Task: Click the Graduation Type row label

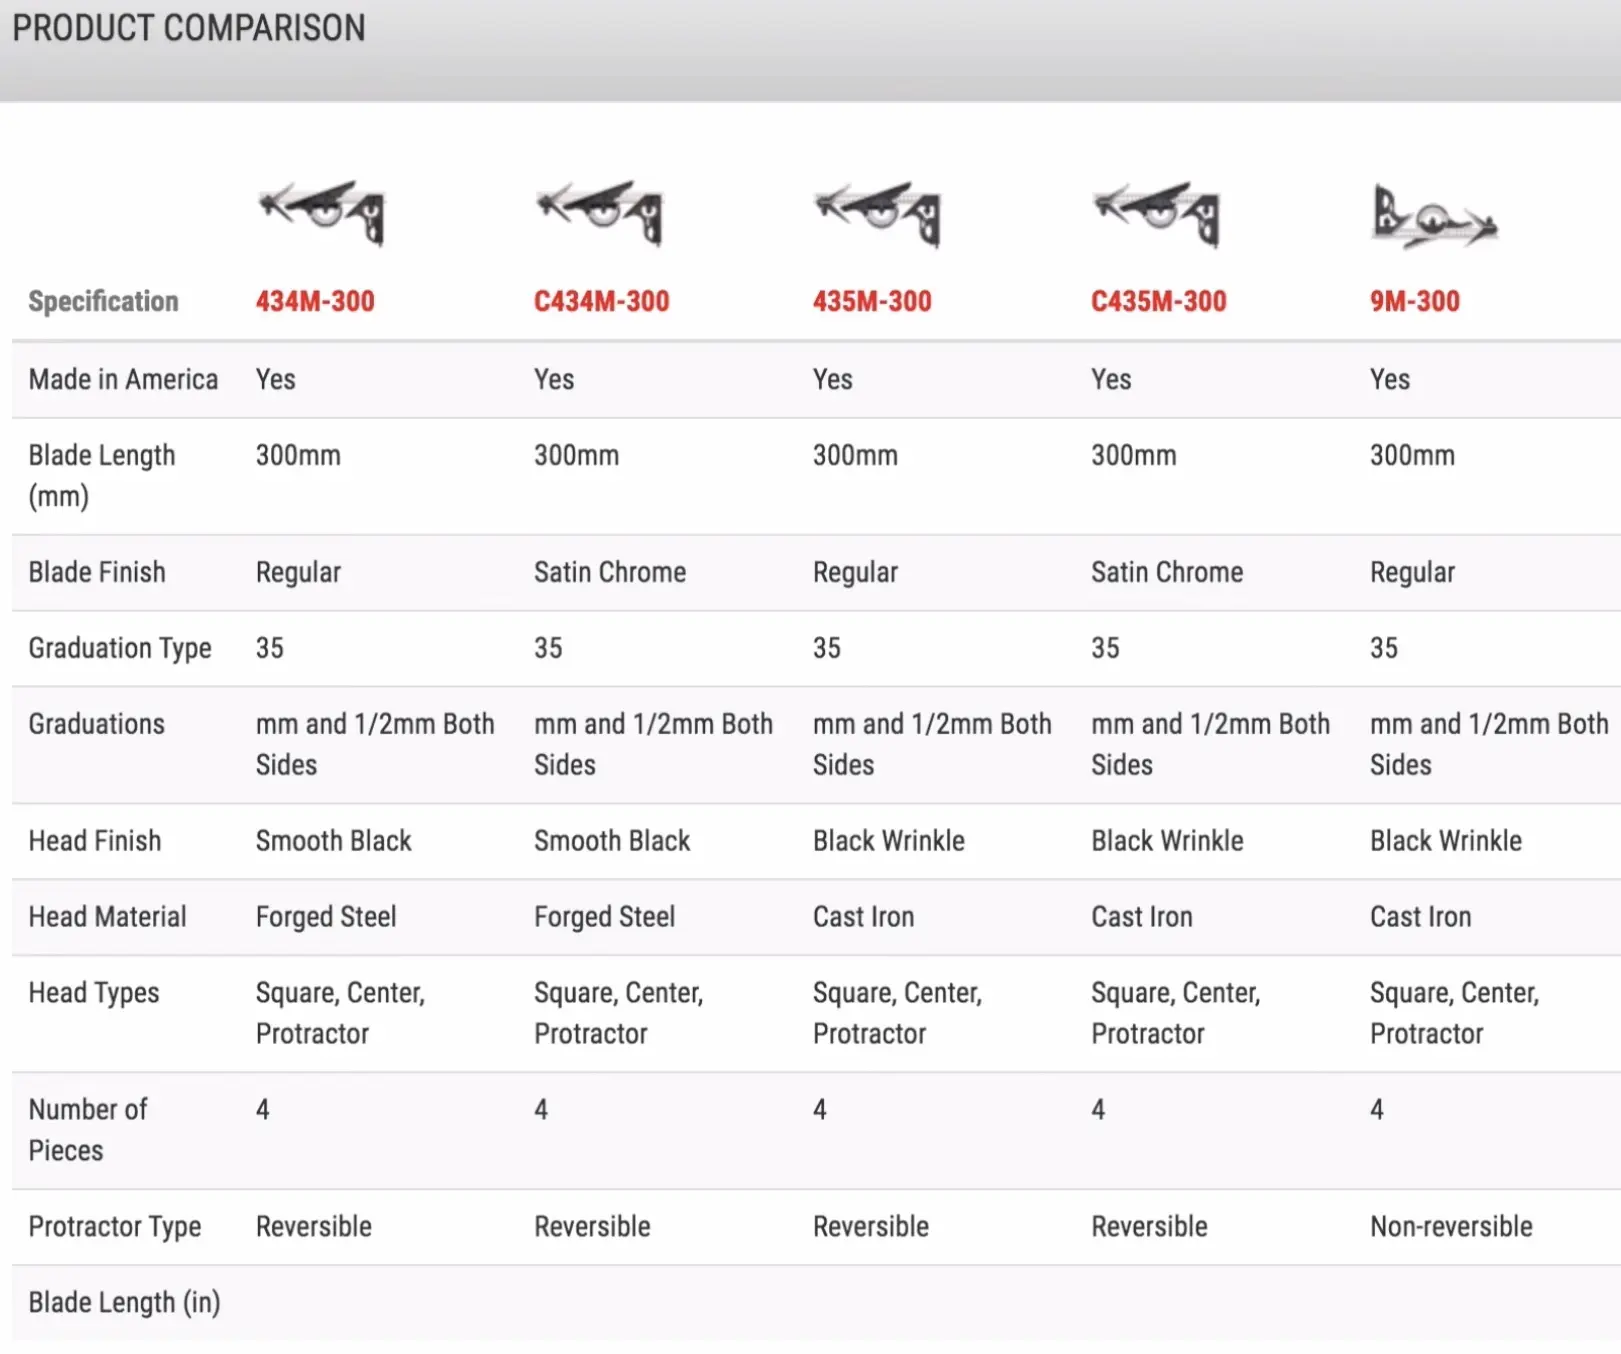Action: pyautogui.click(x=120, y=648)
